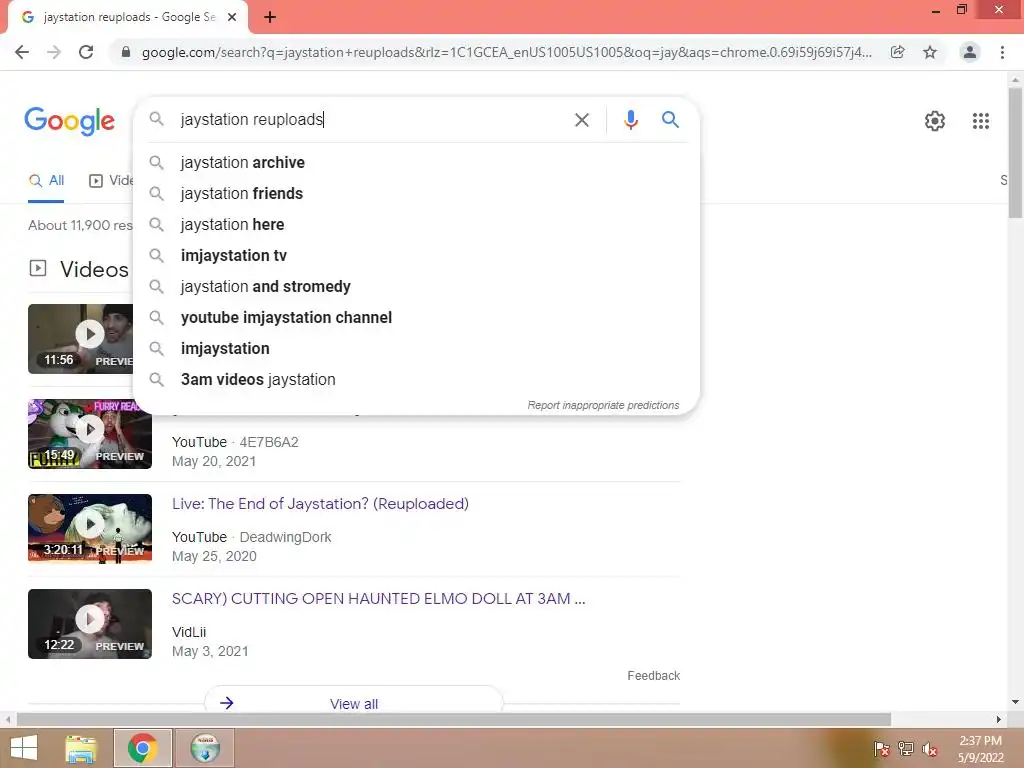Open Google settings gear
Screen dimensions: 1024x768
[x=935, y=121]
